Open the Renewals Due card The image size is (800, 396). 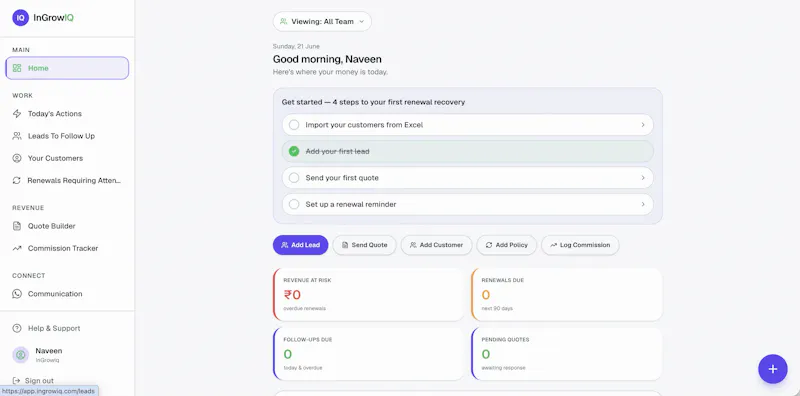point(567,294)
